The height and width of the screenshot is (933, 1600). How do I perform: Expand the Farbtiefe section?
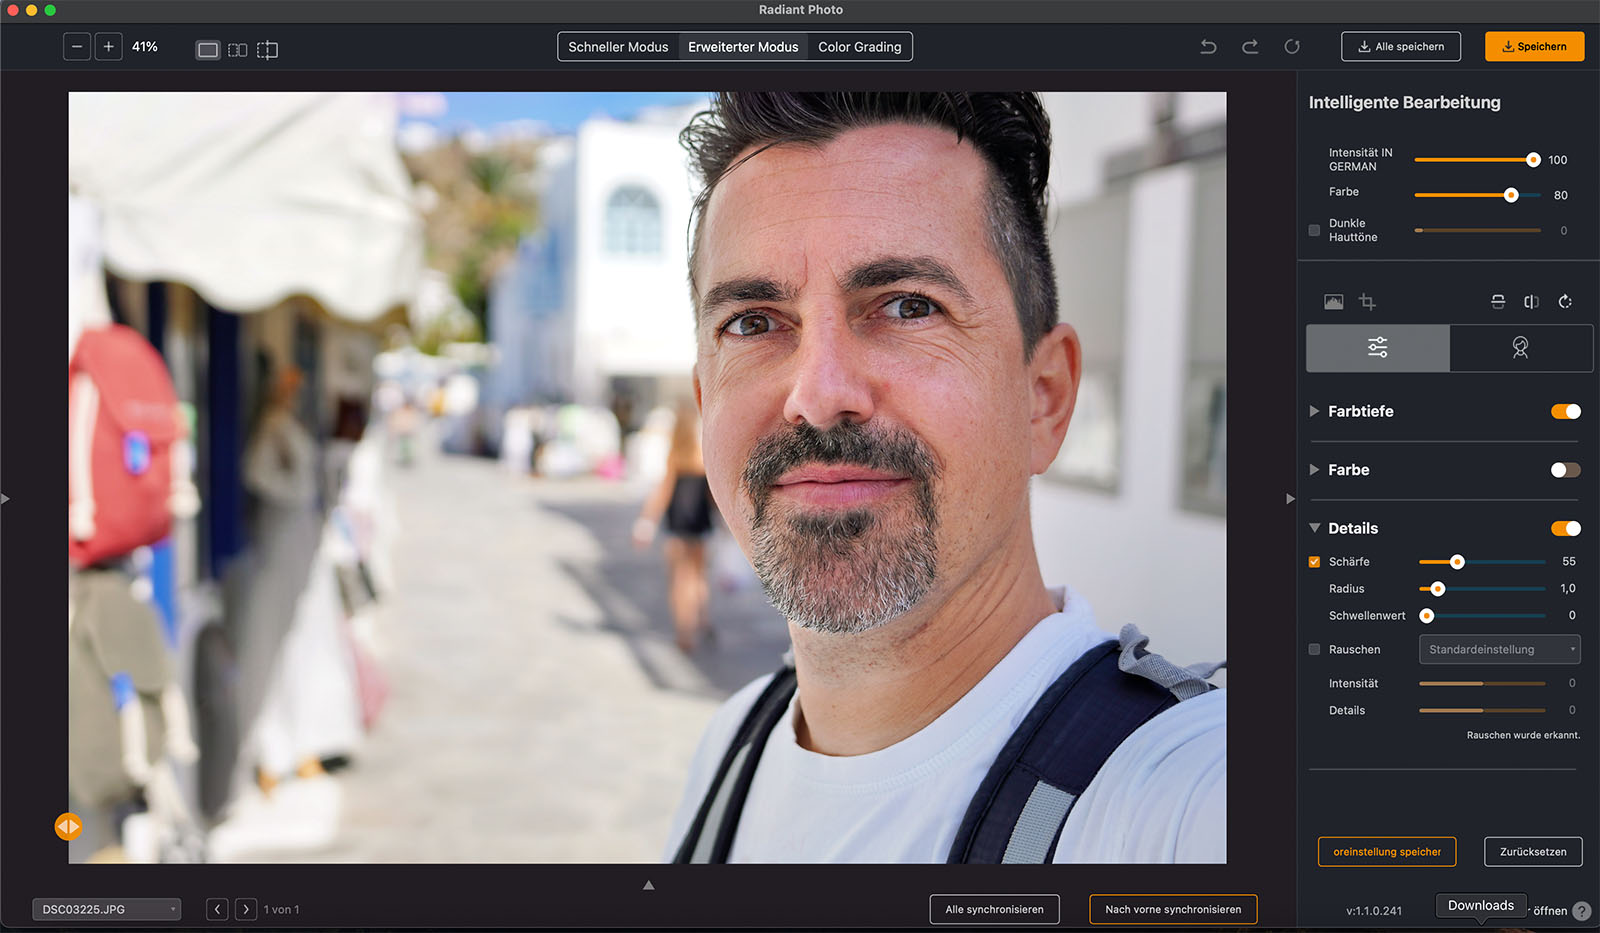click(1314, 412)
